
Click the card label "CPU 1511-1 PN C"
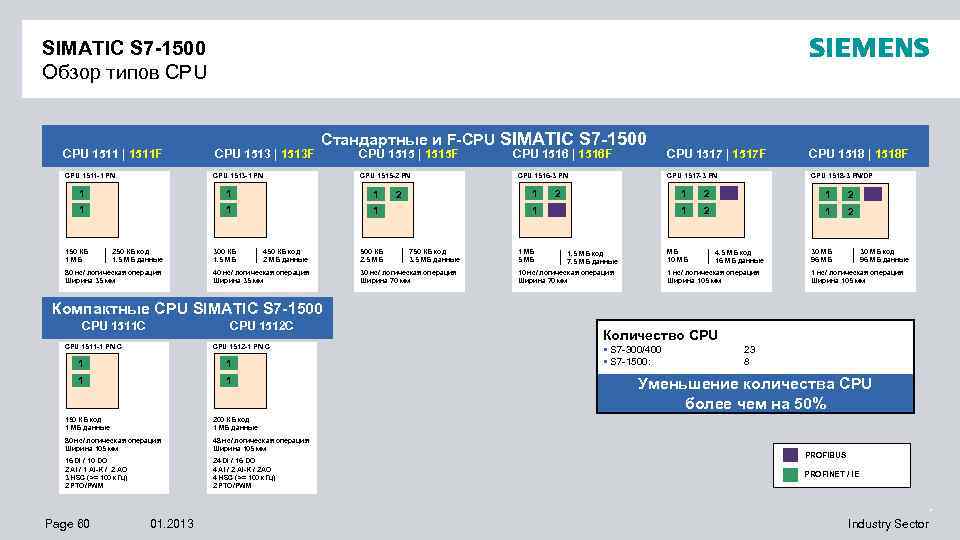93,347
